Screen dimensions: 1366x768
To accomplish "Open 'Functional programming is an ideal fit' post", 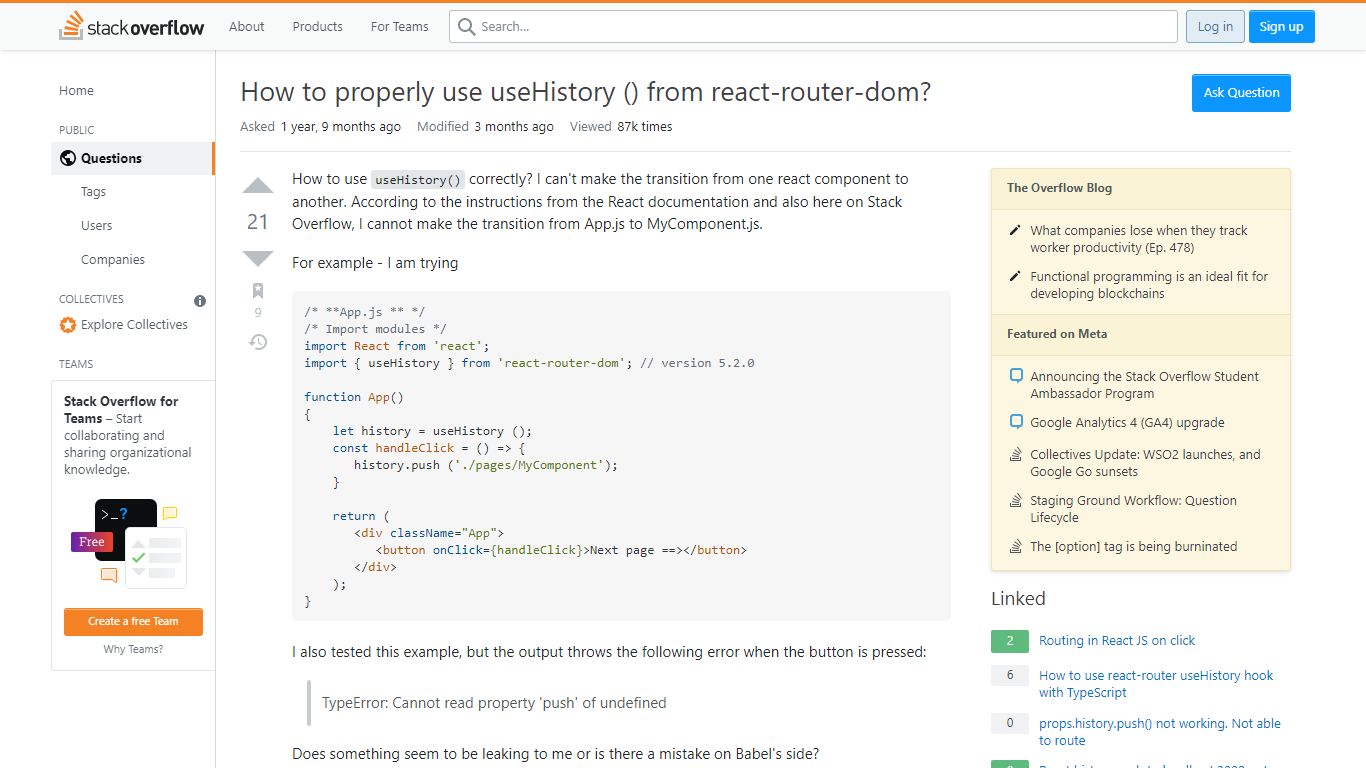I will click(x=1149, y=285).
